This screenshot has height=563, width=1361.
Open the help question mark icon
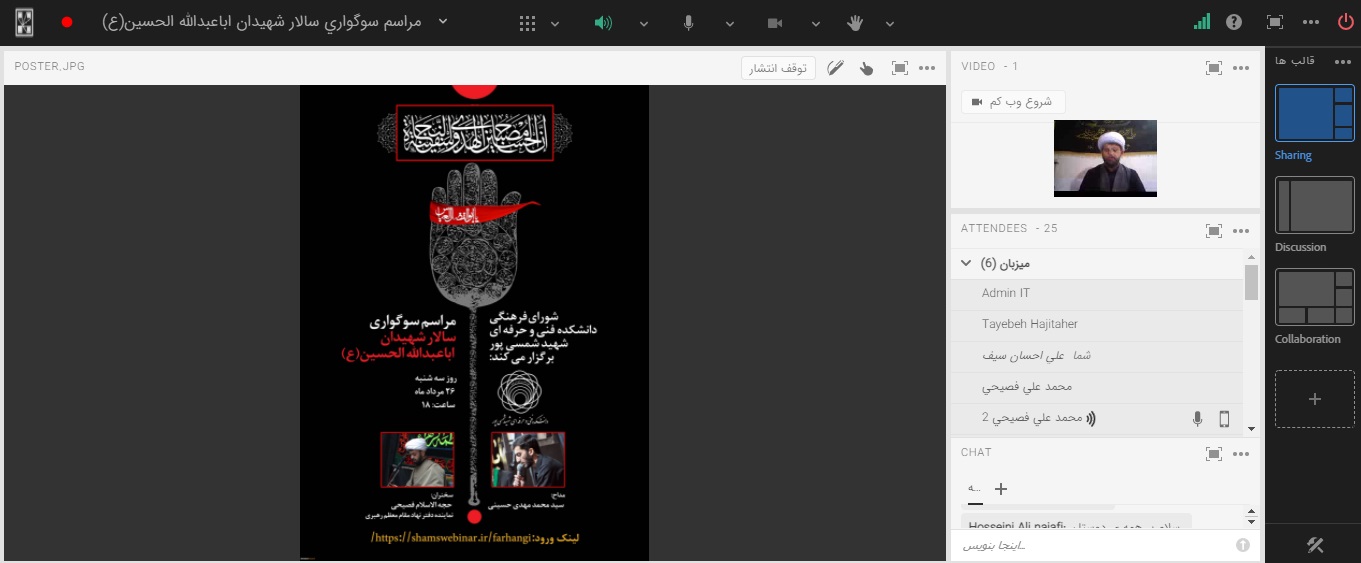(1234, 22)
